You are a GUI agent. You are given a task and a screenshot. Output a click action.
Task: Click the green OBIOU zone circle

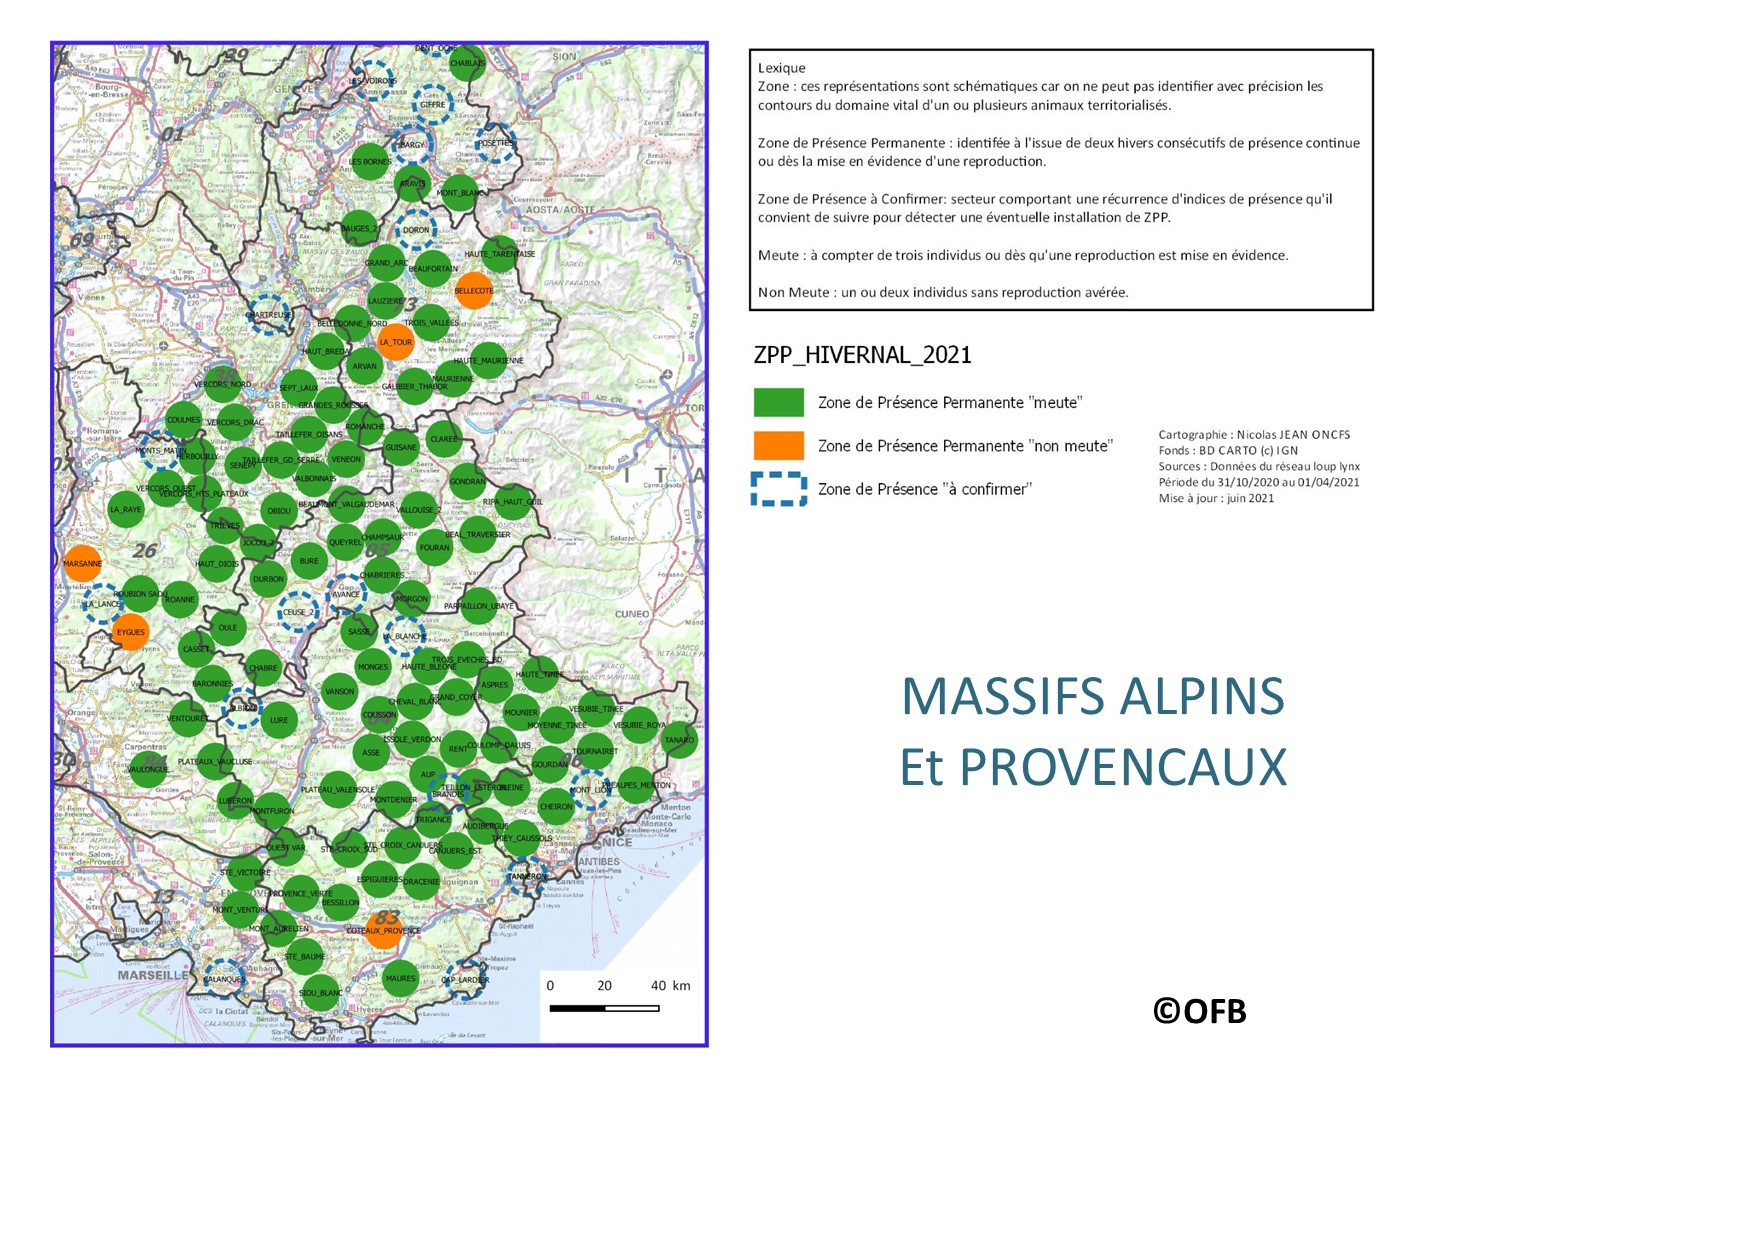click(x=279, y=511)
